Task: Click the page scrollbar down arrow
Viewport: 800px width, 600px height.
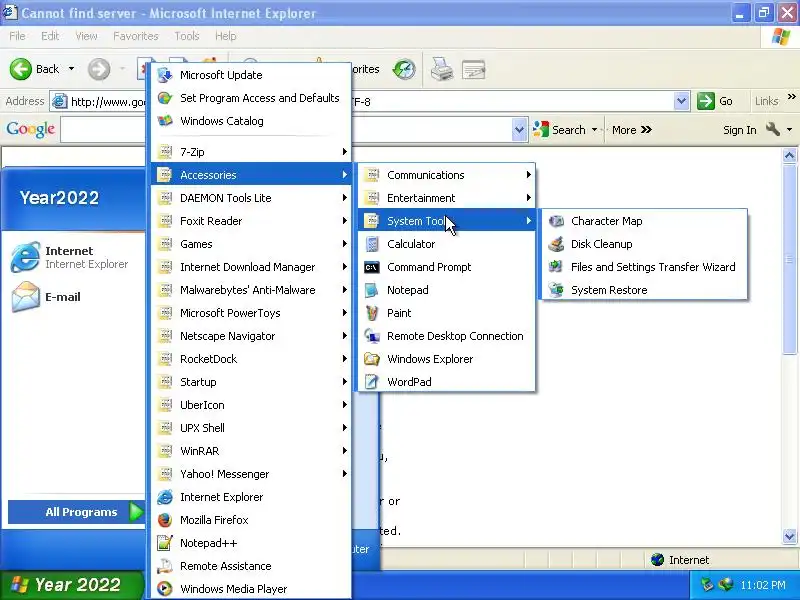Action: click(x=789, y=536)
